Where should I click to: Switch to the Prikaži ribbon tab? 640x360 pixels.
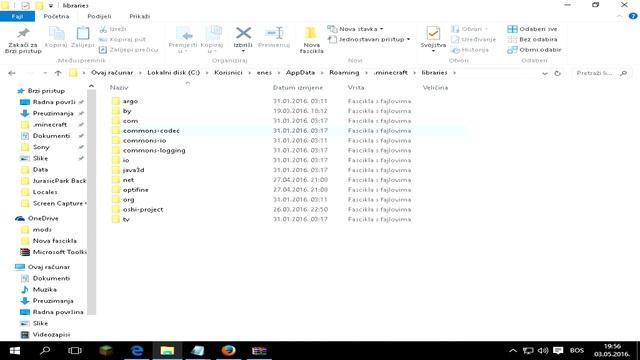click(140, 16)
